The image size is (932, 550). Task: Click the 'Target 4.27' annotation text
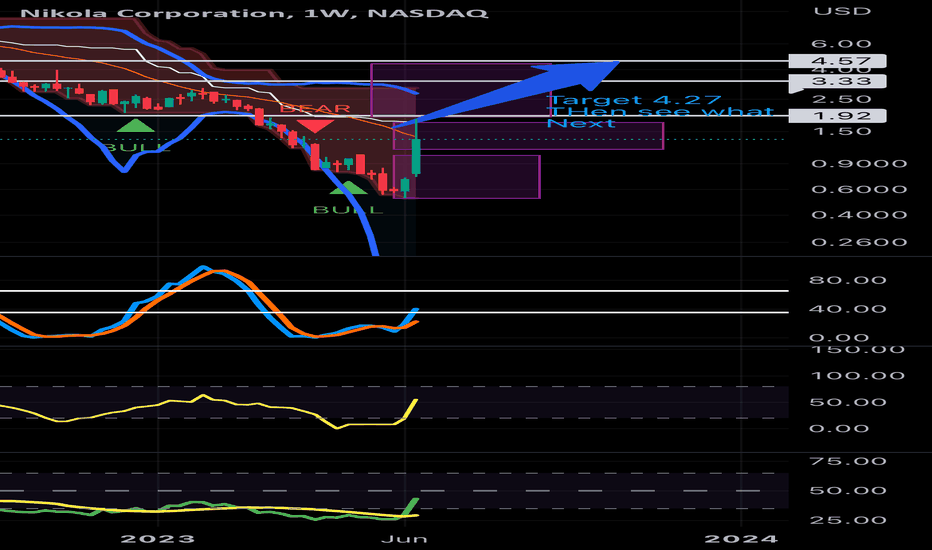click(634, 100)
